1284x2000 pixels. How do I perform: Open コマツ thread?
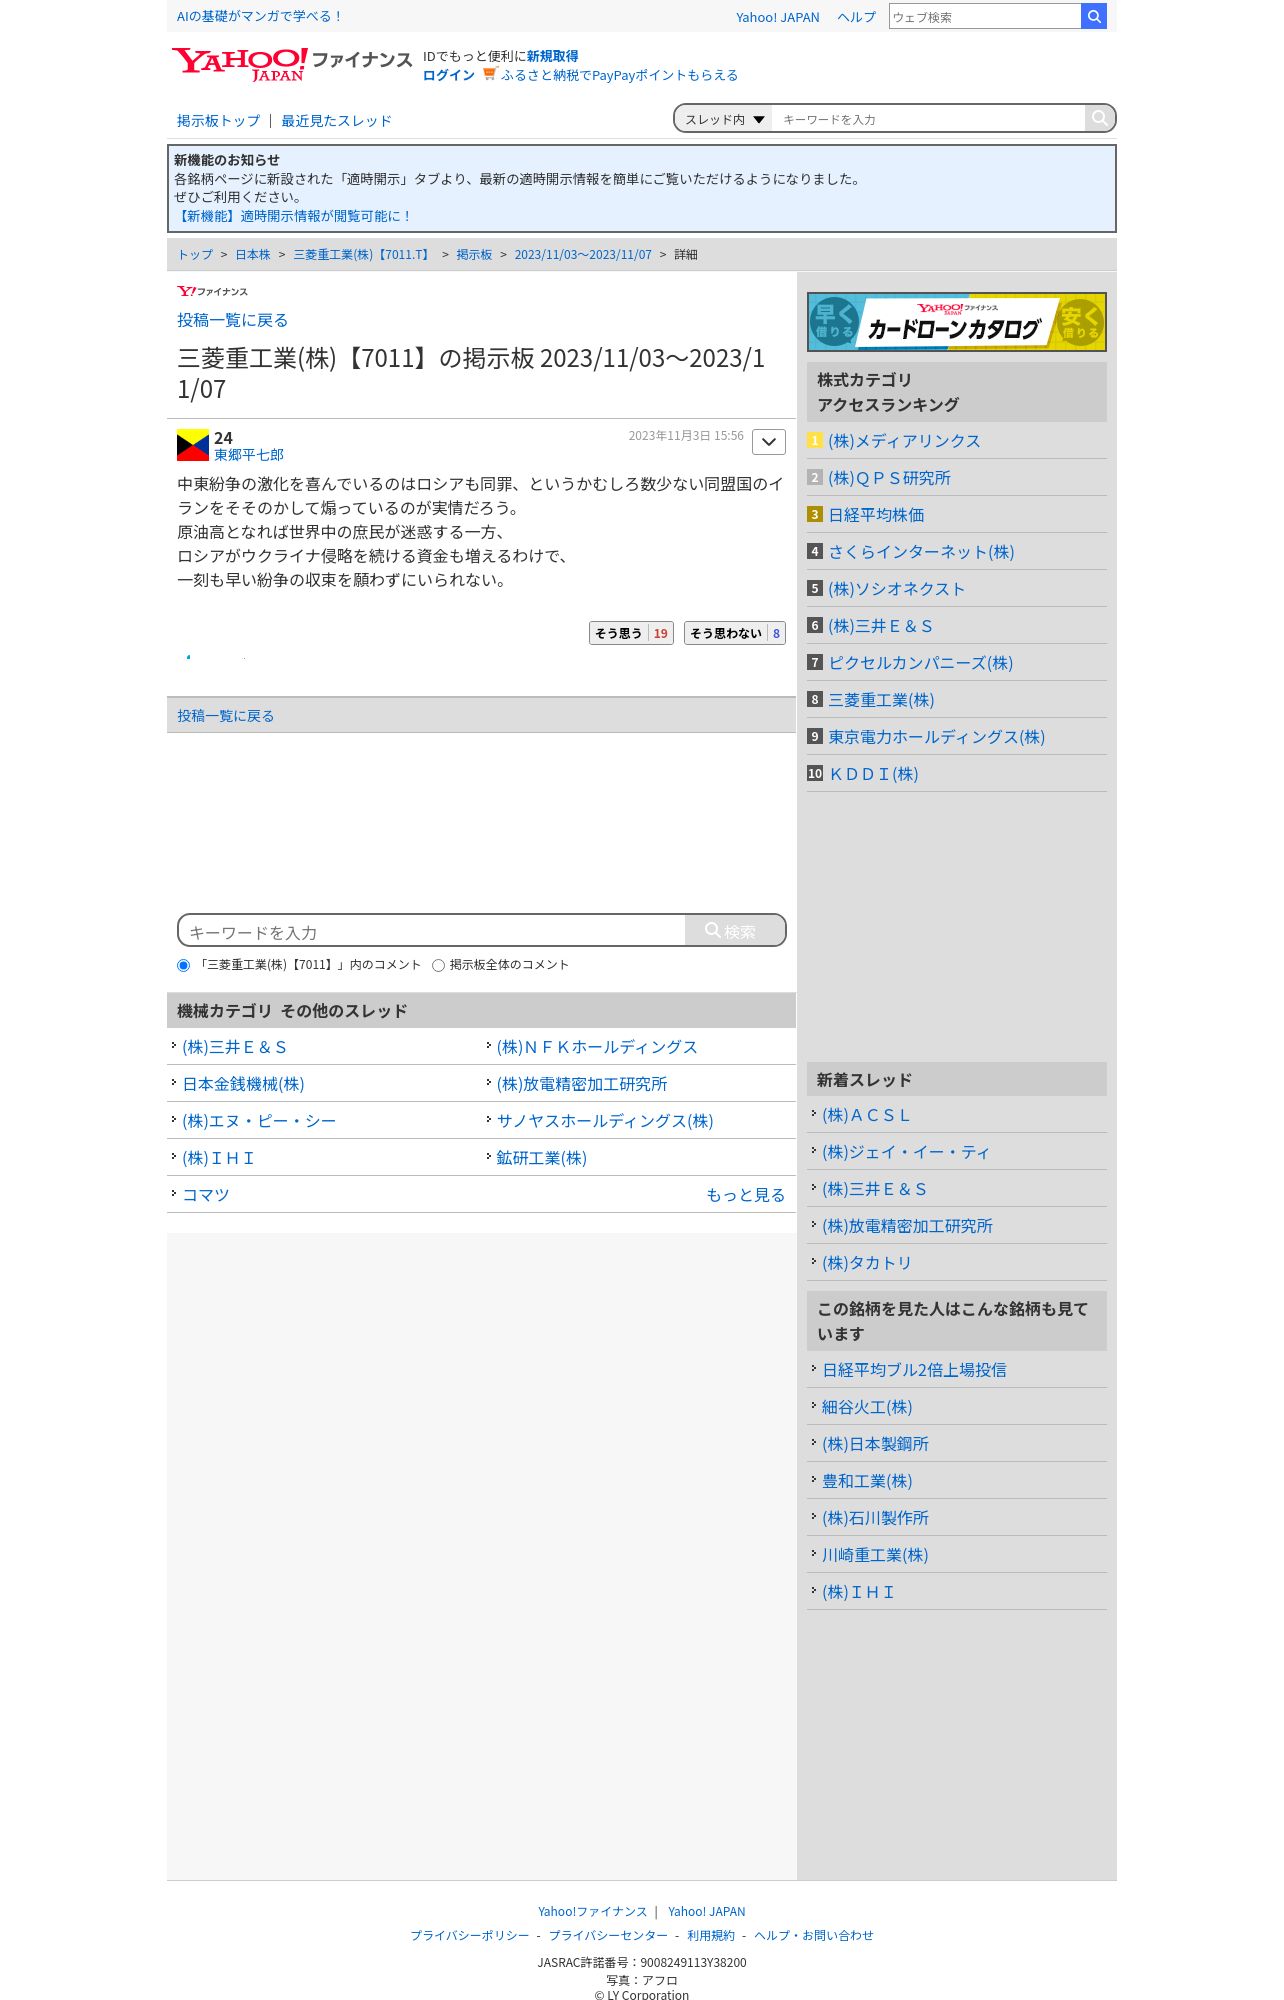206,1195
